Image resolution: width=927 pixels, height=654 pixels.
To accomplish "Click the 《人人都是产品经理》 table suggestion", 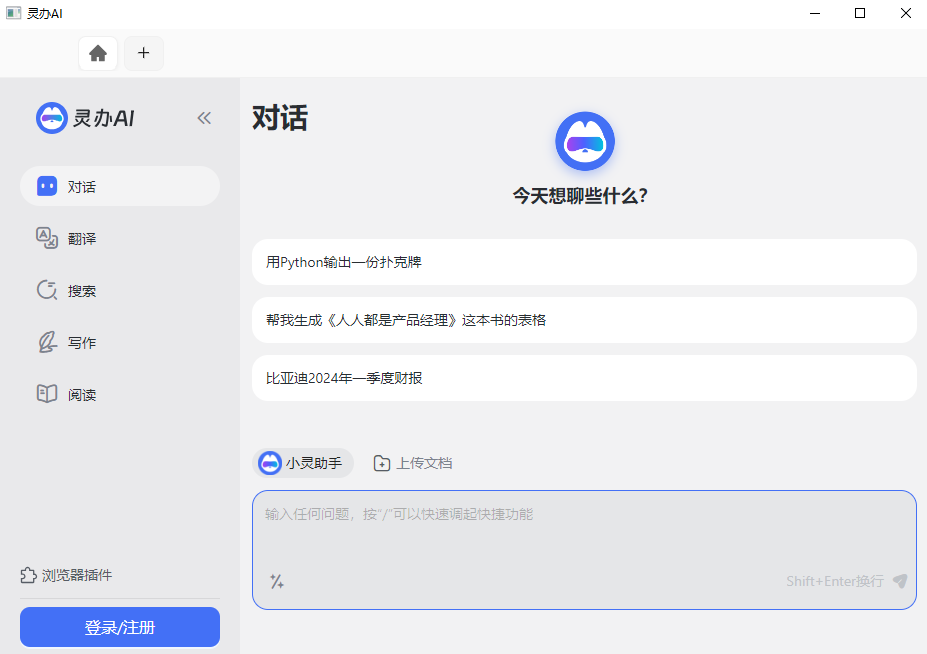I will 584,319.
